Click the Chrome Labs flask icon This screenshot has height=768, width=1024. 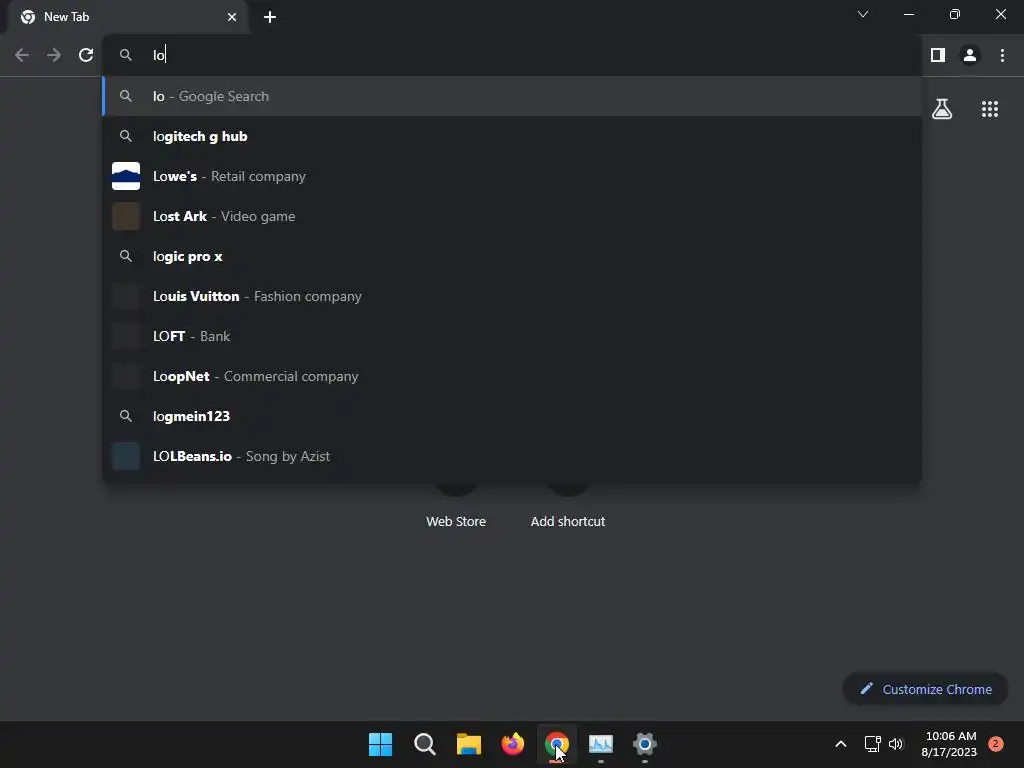942,109
